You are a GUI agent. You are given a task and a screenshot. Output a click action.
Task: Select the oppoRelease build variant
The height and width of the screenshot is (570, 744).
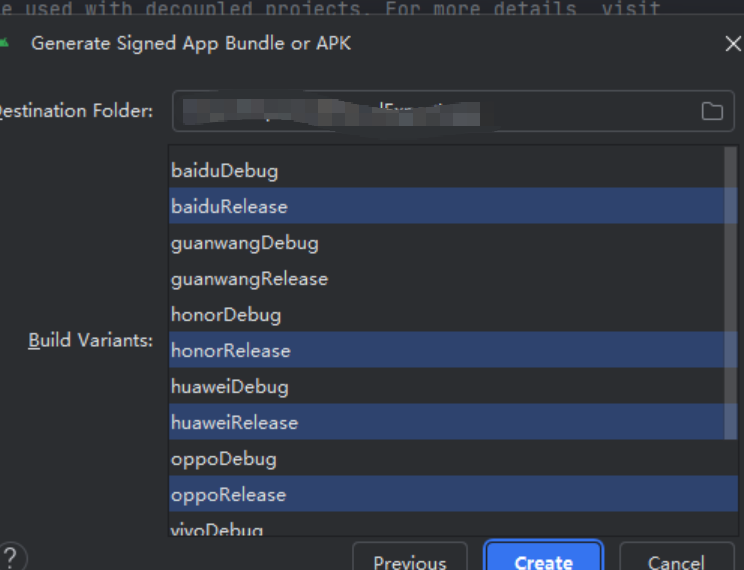(453, 495)
